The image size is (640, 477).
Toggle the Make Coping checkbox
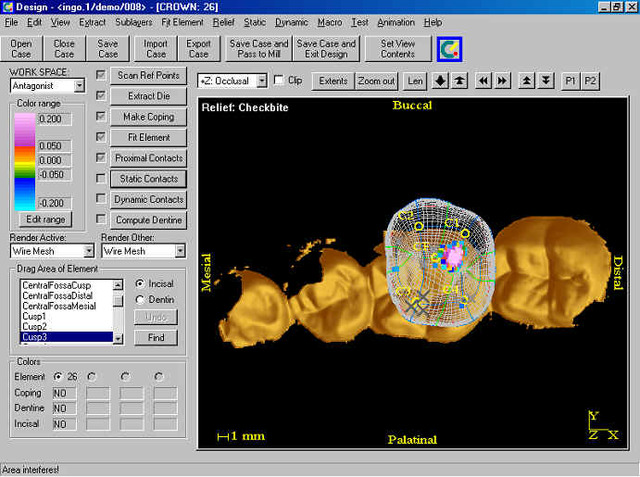(x=100, y=116)
